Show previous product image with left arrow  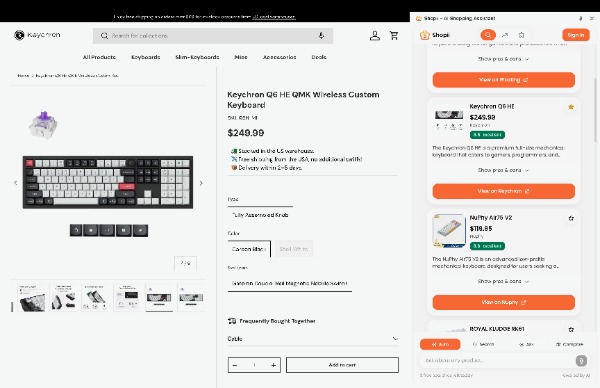point(16,183)
